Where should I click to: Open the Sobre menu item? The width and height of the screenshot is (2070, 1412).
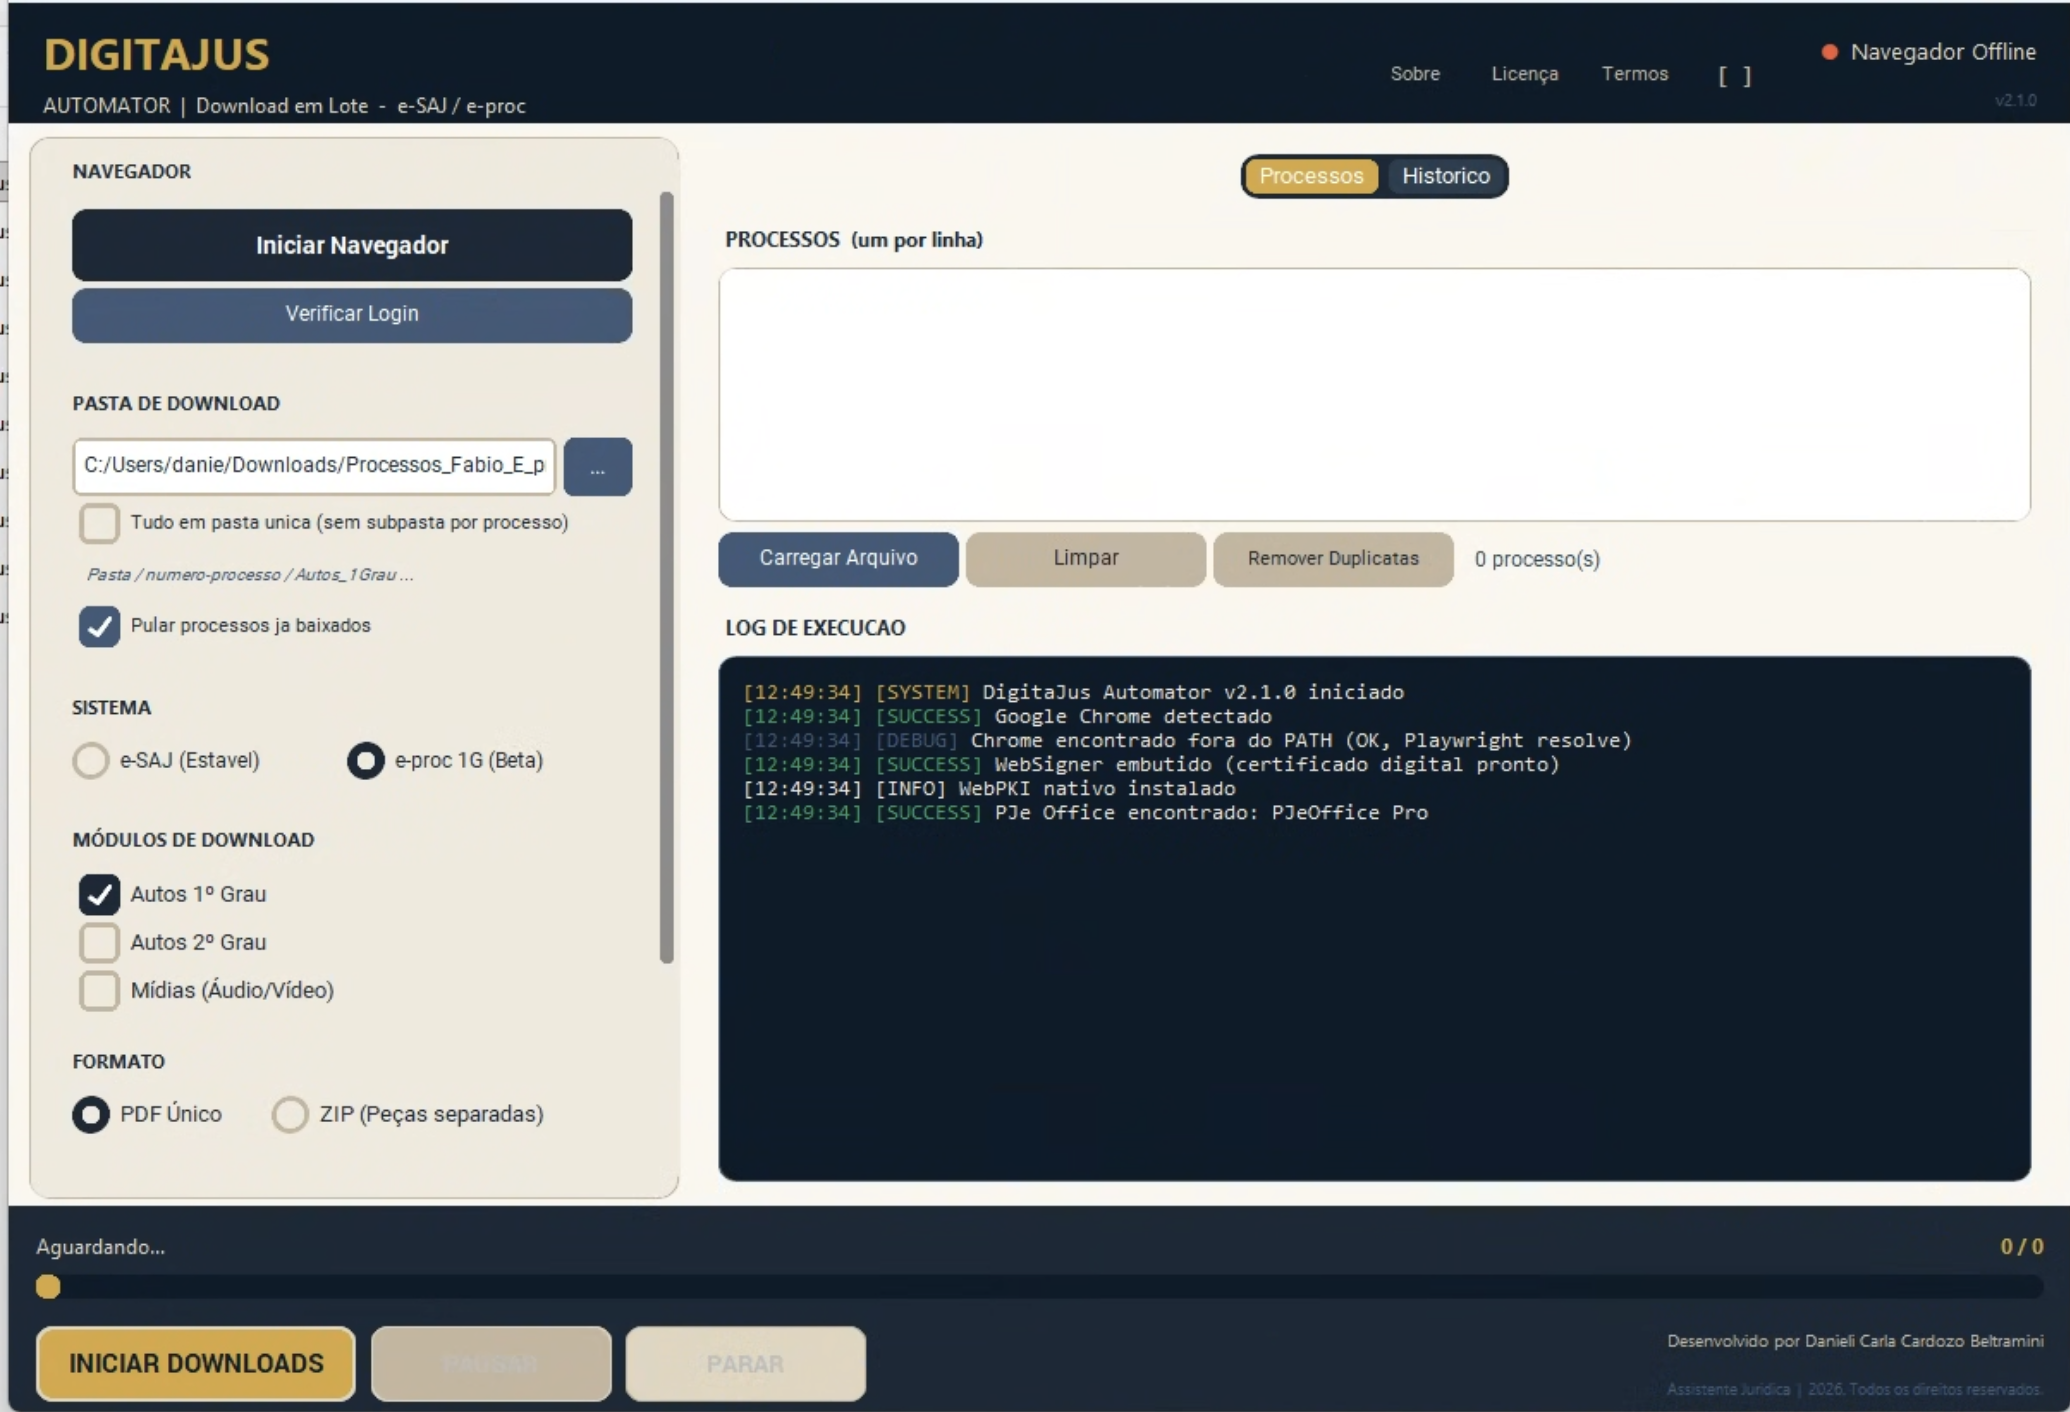pos(1415,74)
